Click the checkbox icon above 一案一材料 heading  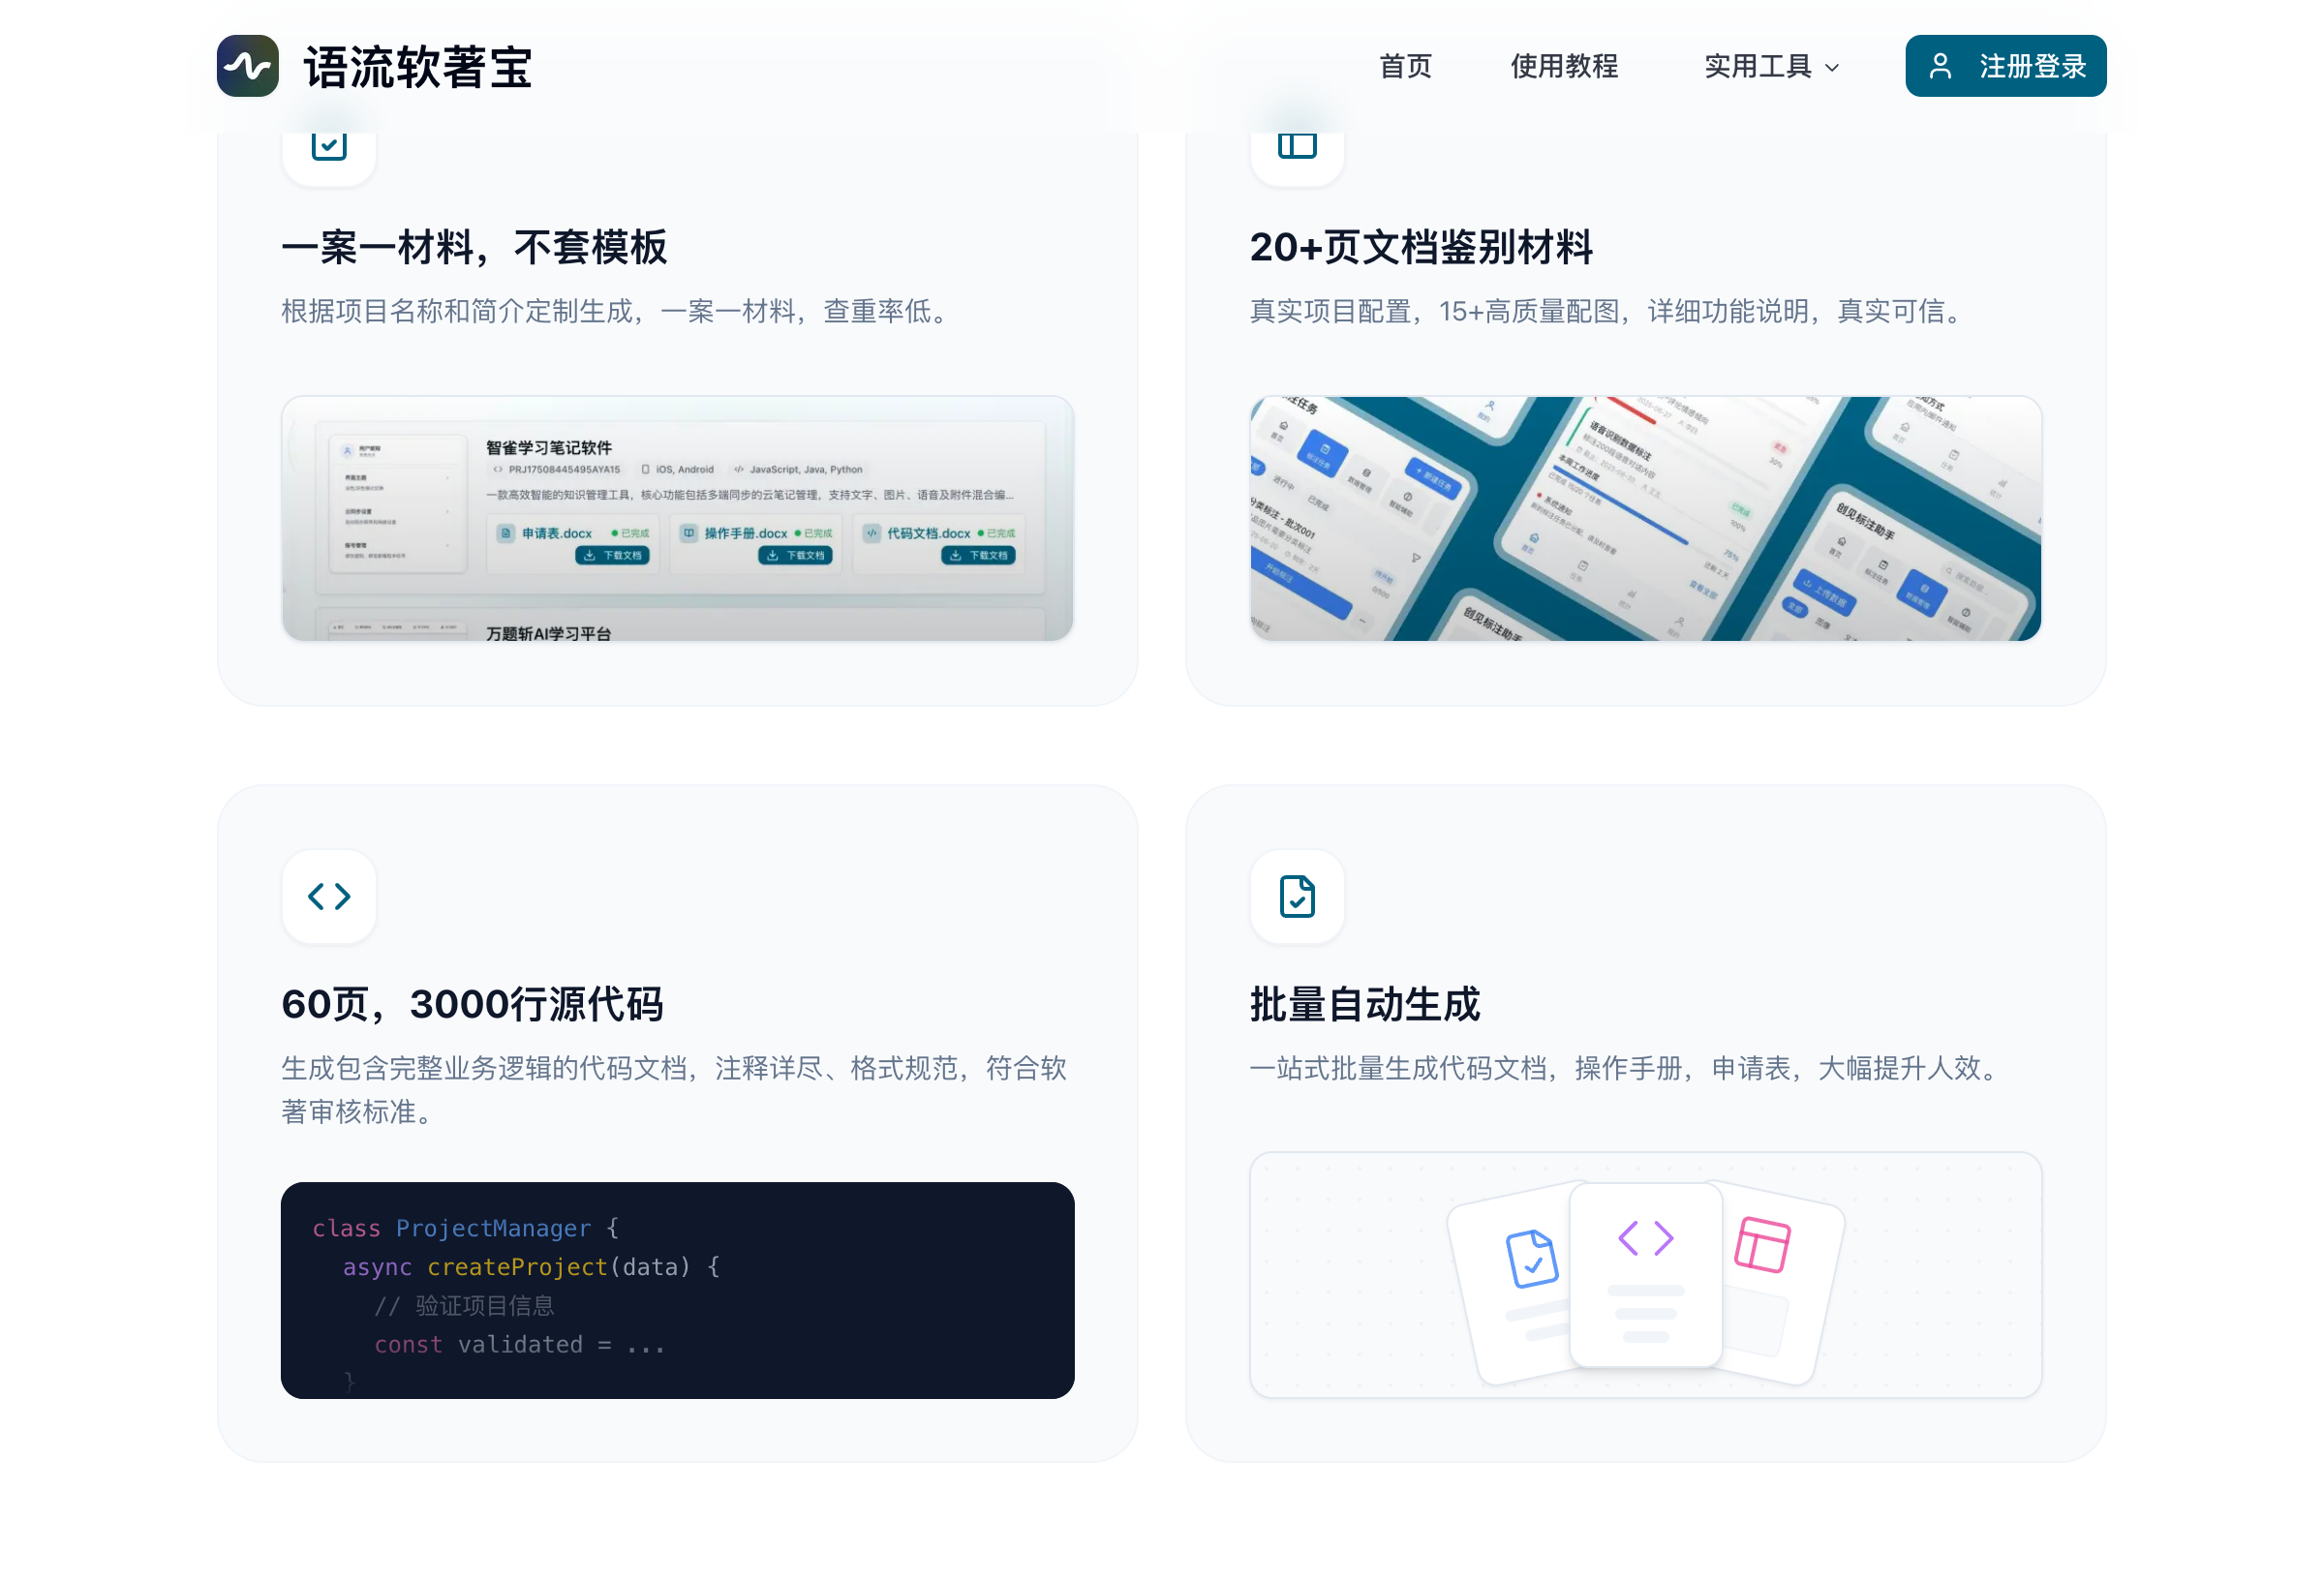329,146
